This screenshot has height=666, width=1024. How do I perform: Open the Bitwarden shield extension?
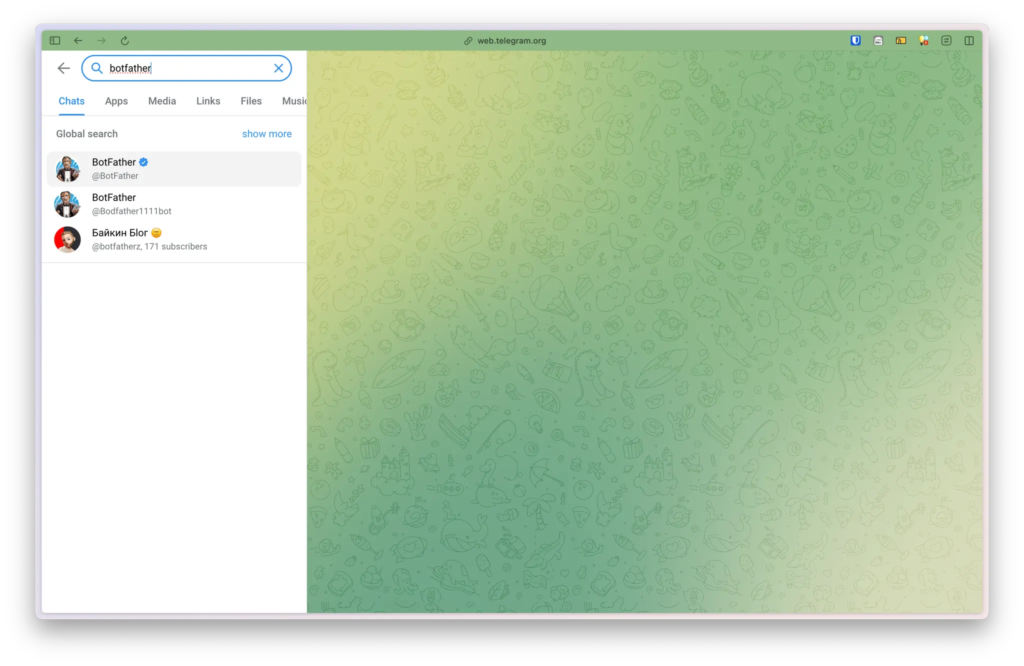click(856, 40)
